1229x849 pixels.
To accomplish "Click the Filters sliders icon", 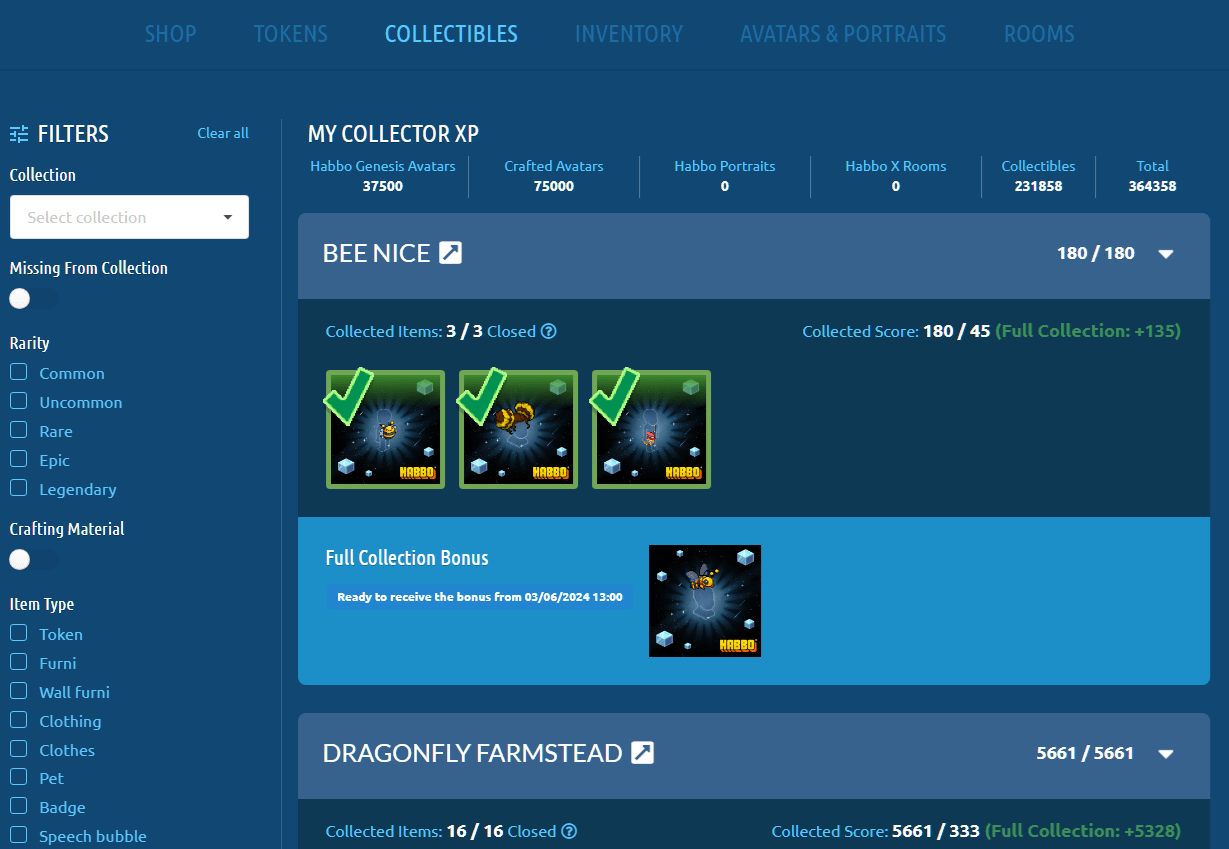I will pyautogui.click(x=19, y=134).
